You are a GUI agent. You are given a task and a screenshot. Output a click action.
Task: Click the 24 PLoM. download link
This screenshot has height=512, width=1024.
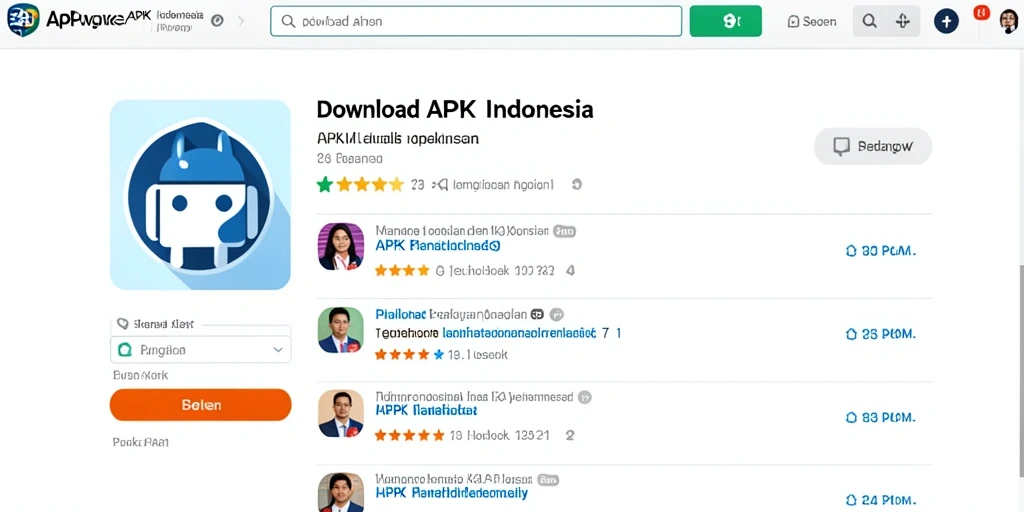tap(881, 501)
